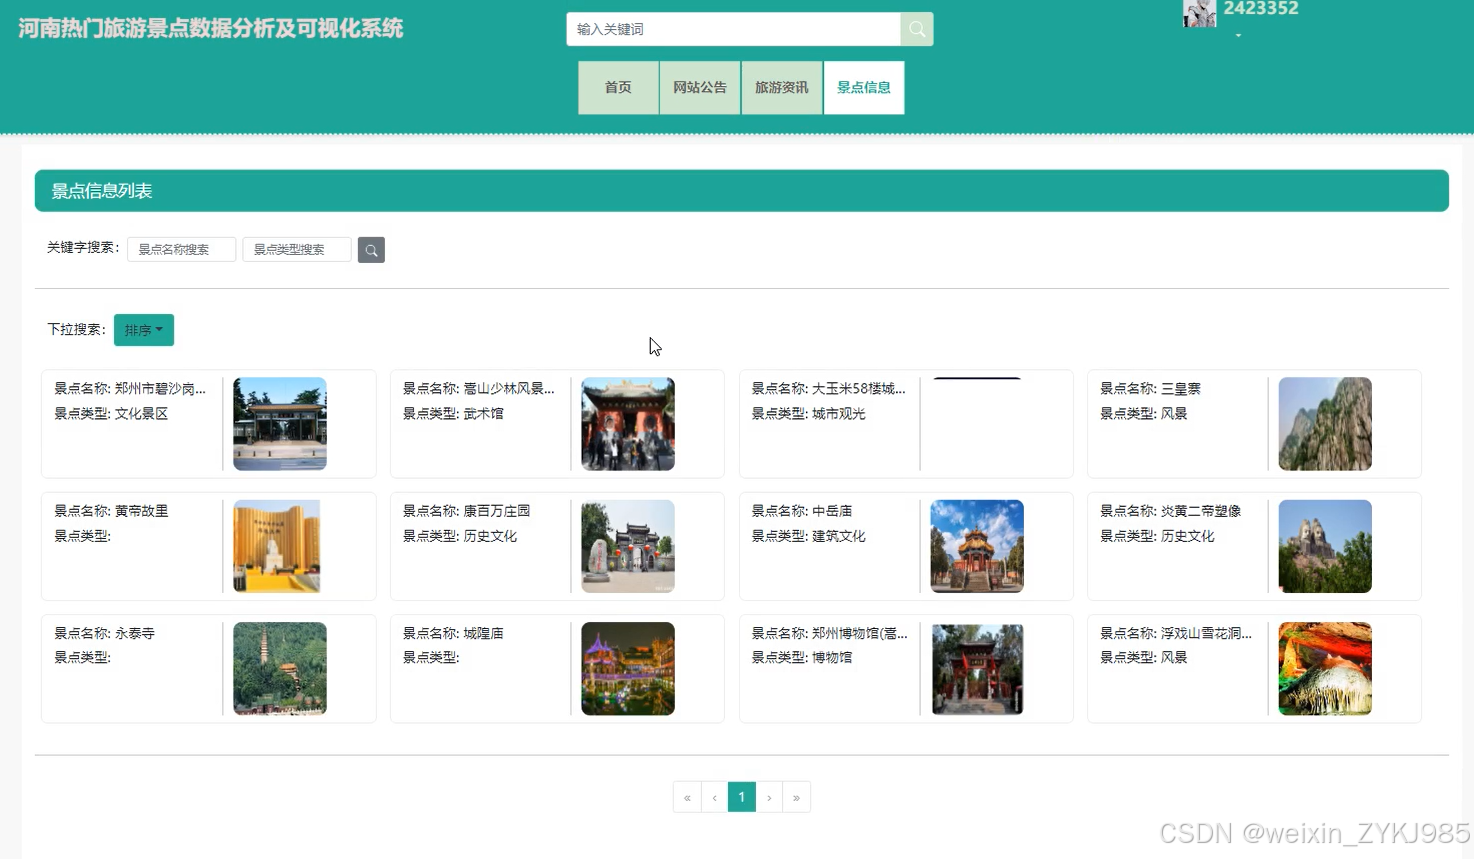Click the next page arrow button
Viewport: 1474px width, 859px height.
pyautogui.click(x=769, y=797)
